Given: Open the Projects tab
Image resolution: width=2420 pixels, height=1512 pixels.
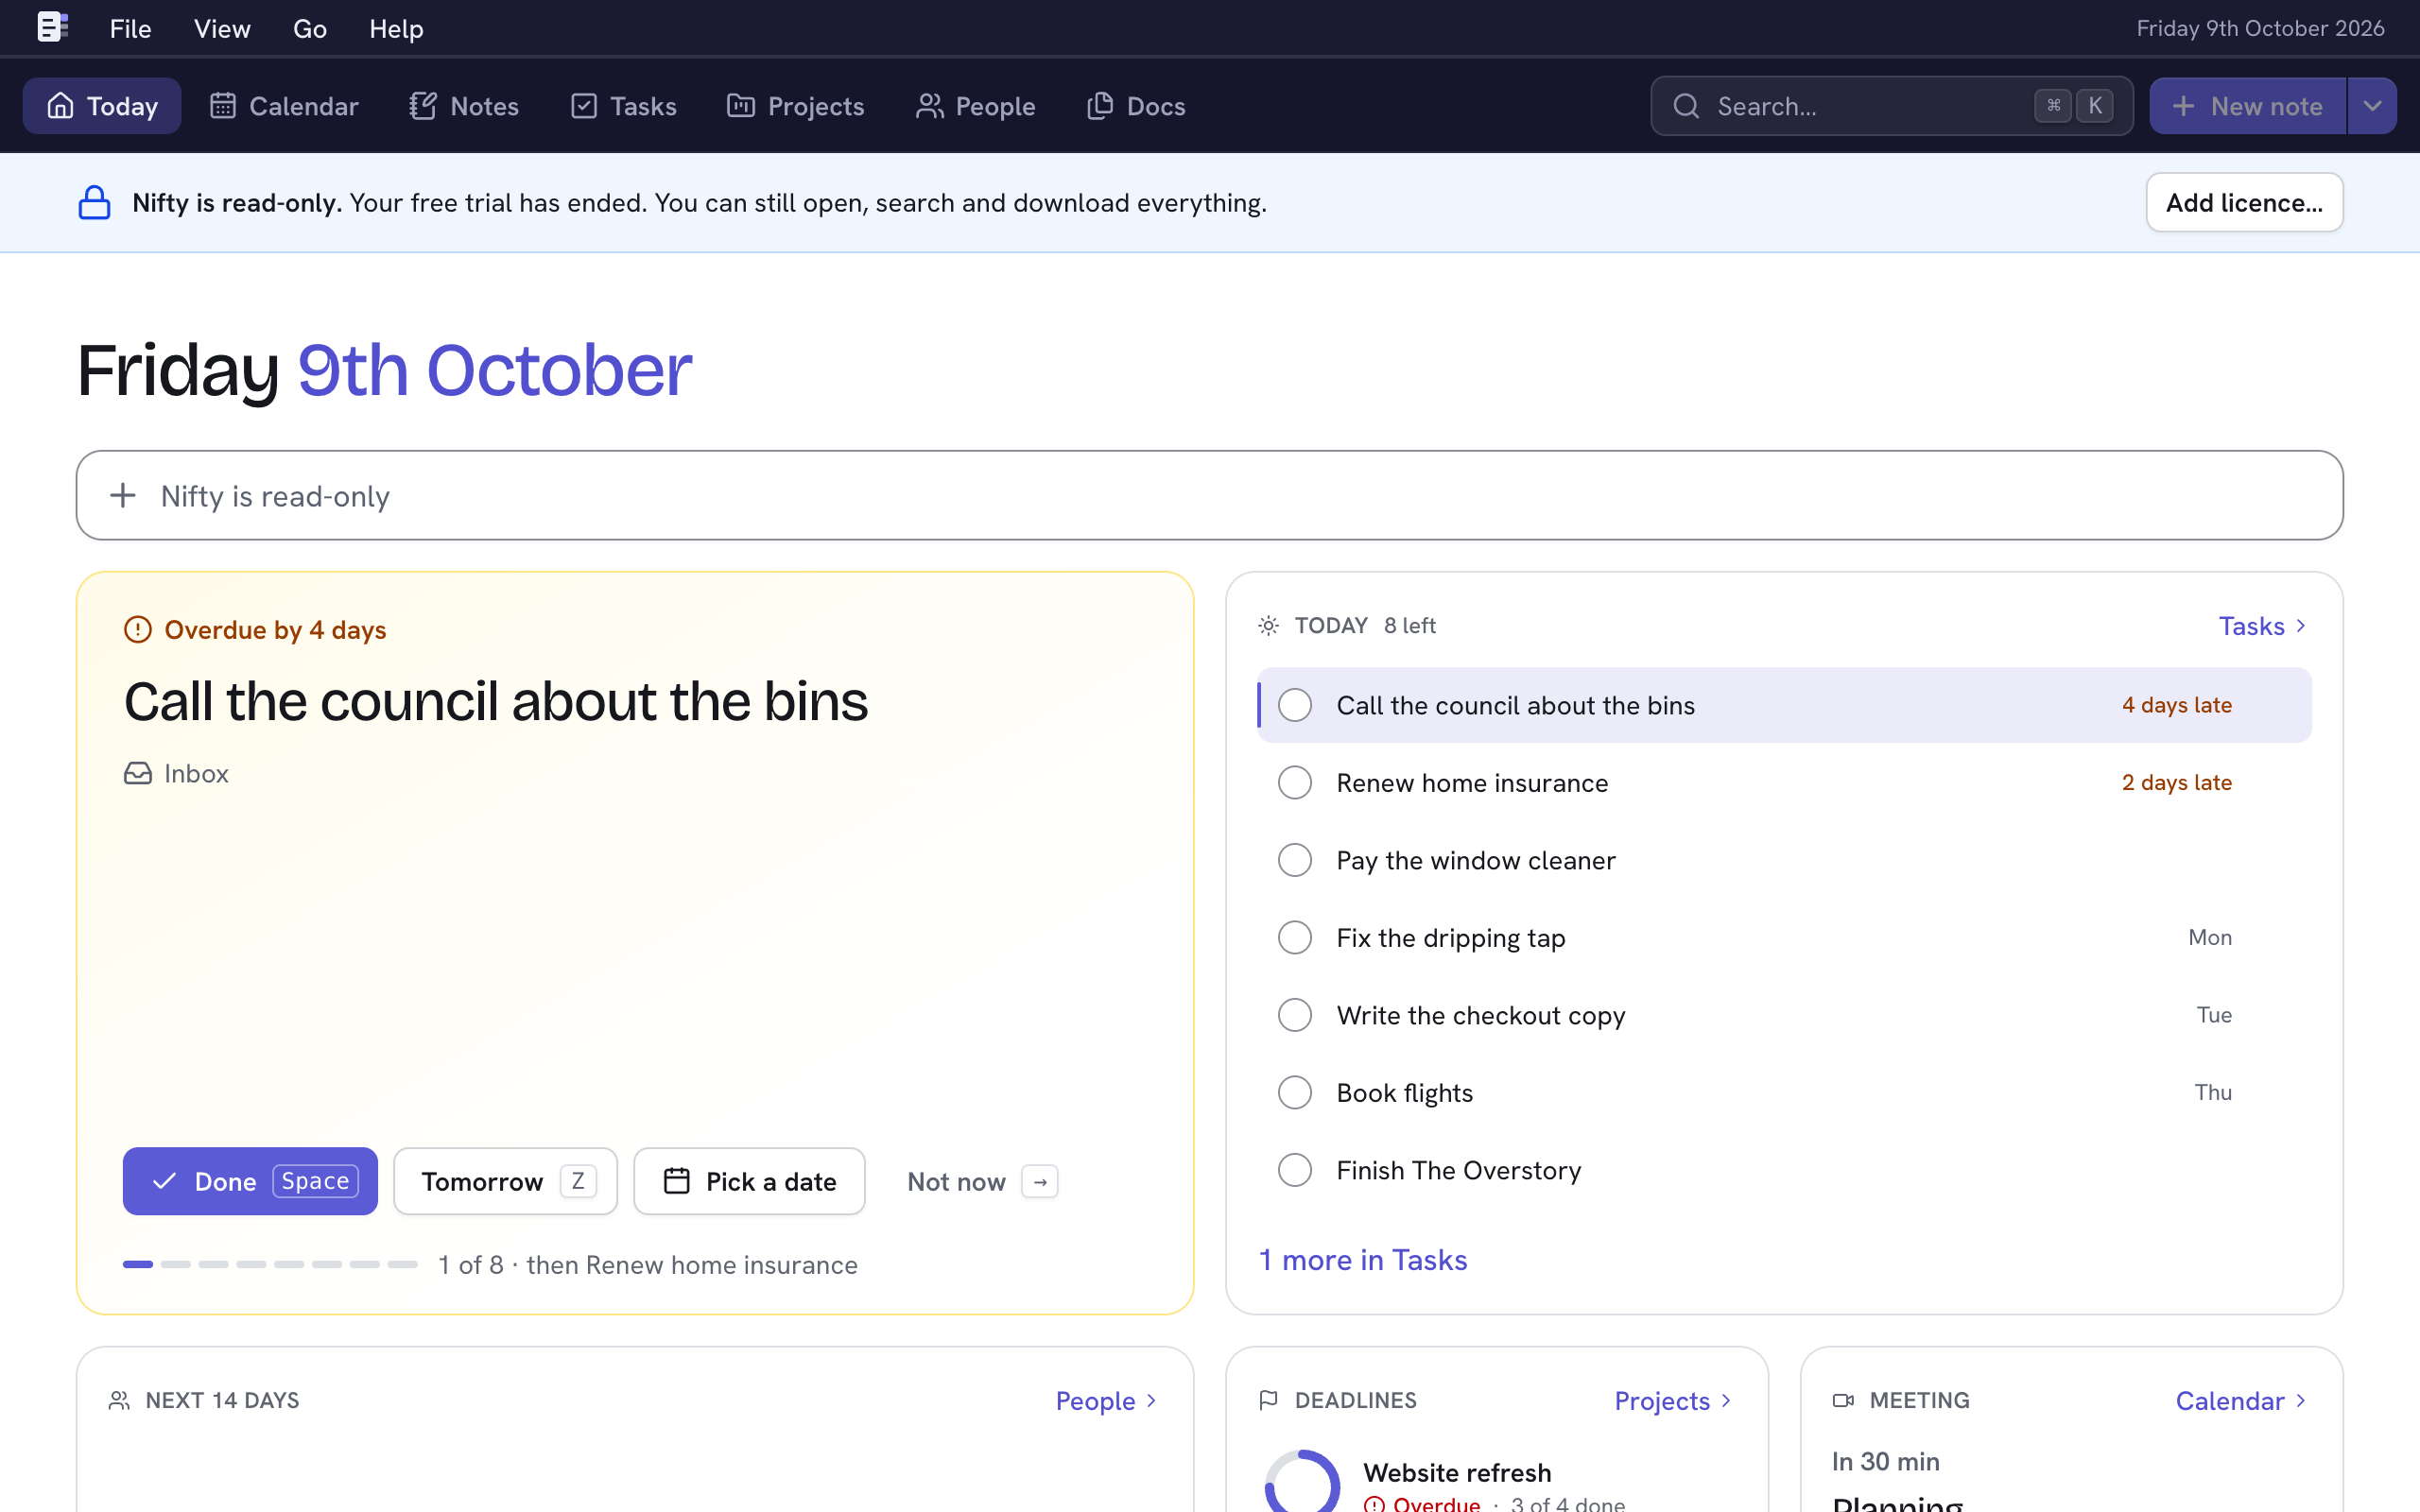Looking at the screenshot, I should (x=796, y=106).
